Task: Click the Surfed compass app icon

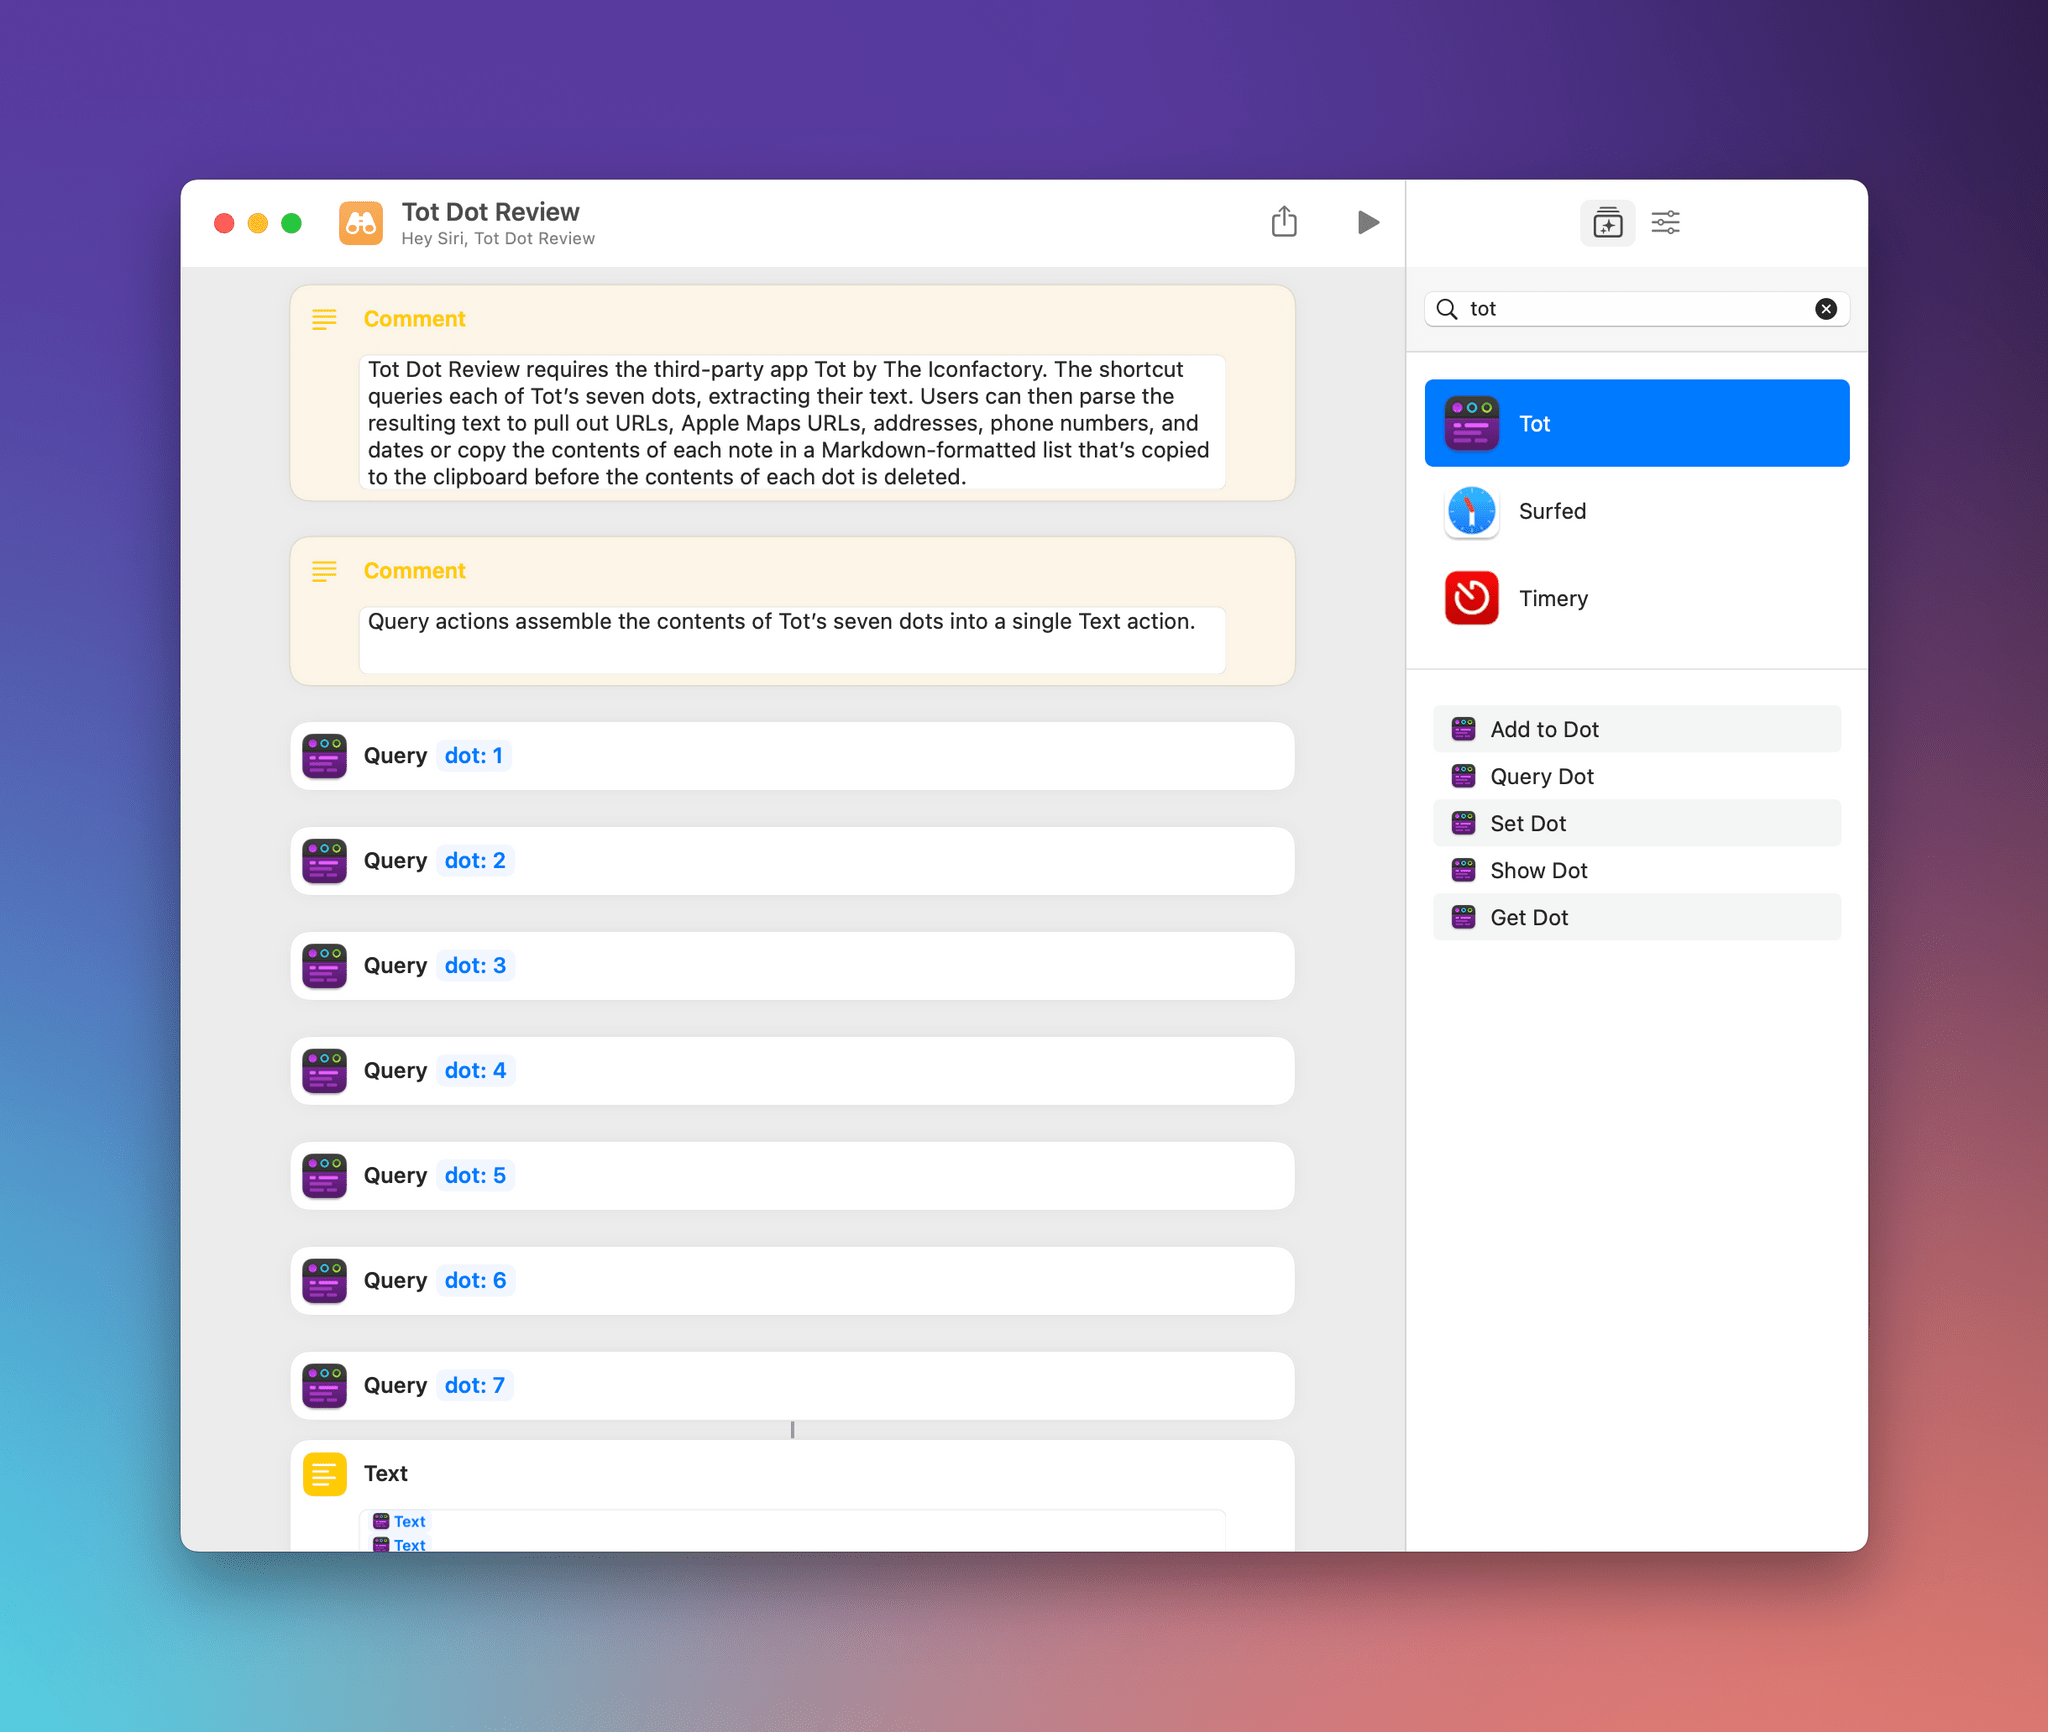Action: point(1471,511)
